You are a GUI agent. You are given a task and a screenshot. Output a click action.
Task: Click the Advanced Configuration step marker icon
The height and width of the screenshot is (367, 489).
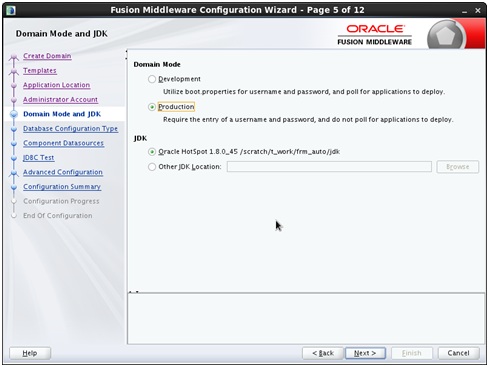[x=14, y=173]
